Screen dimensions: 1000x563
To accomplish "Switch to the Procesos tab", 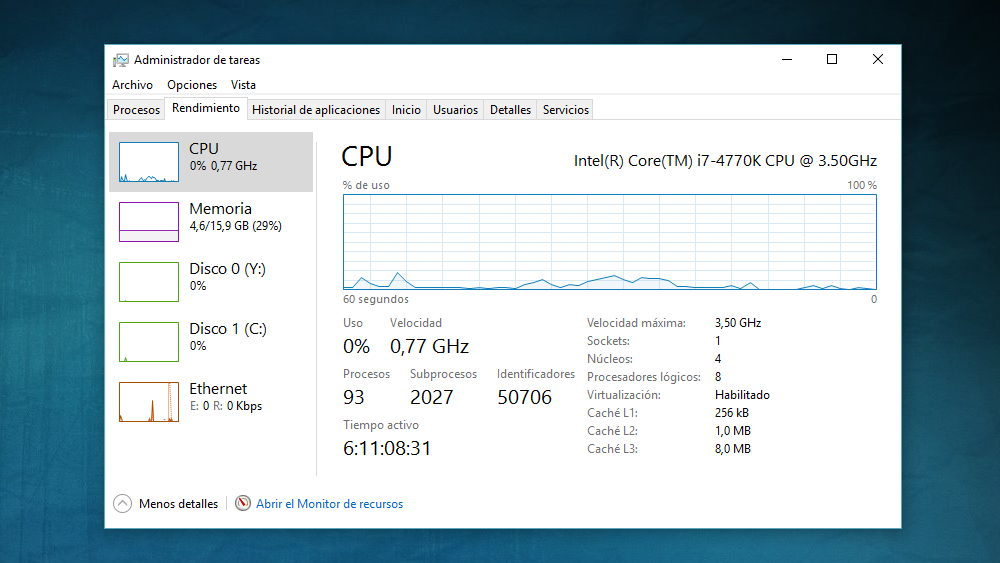I will (136, 110).
